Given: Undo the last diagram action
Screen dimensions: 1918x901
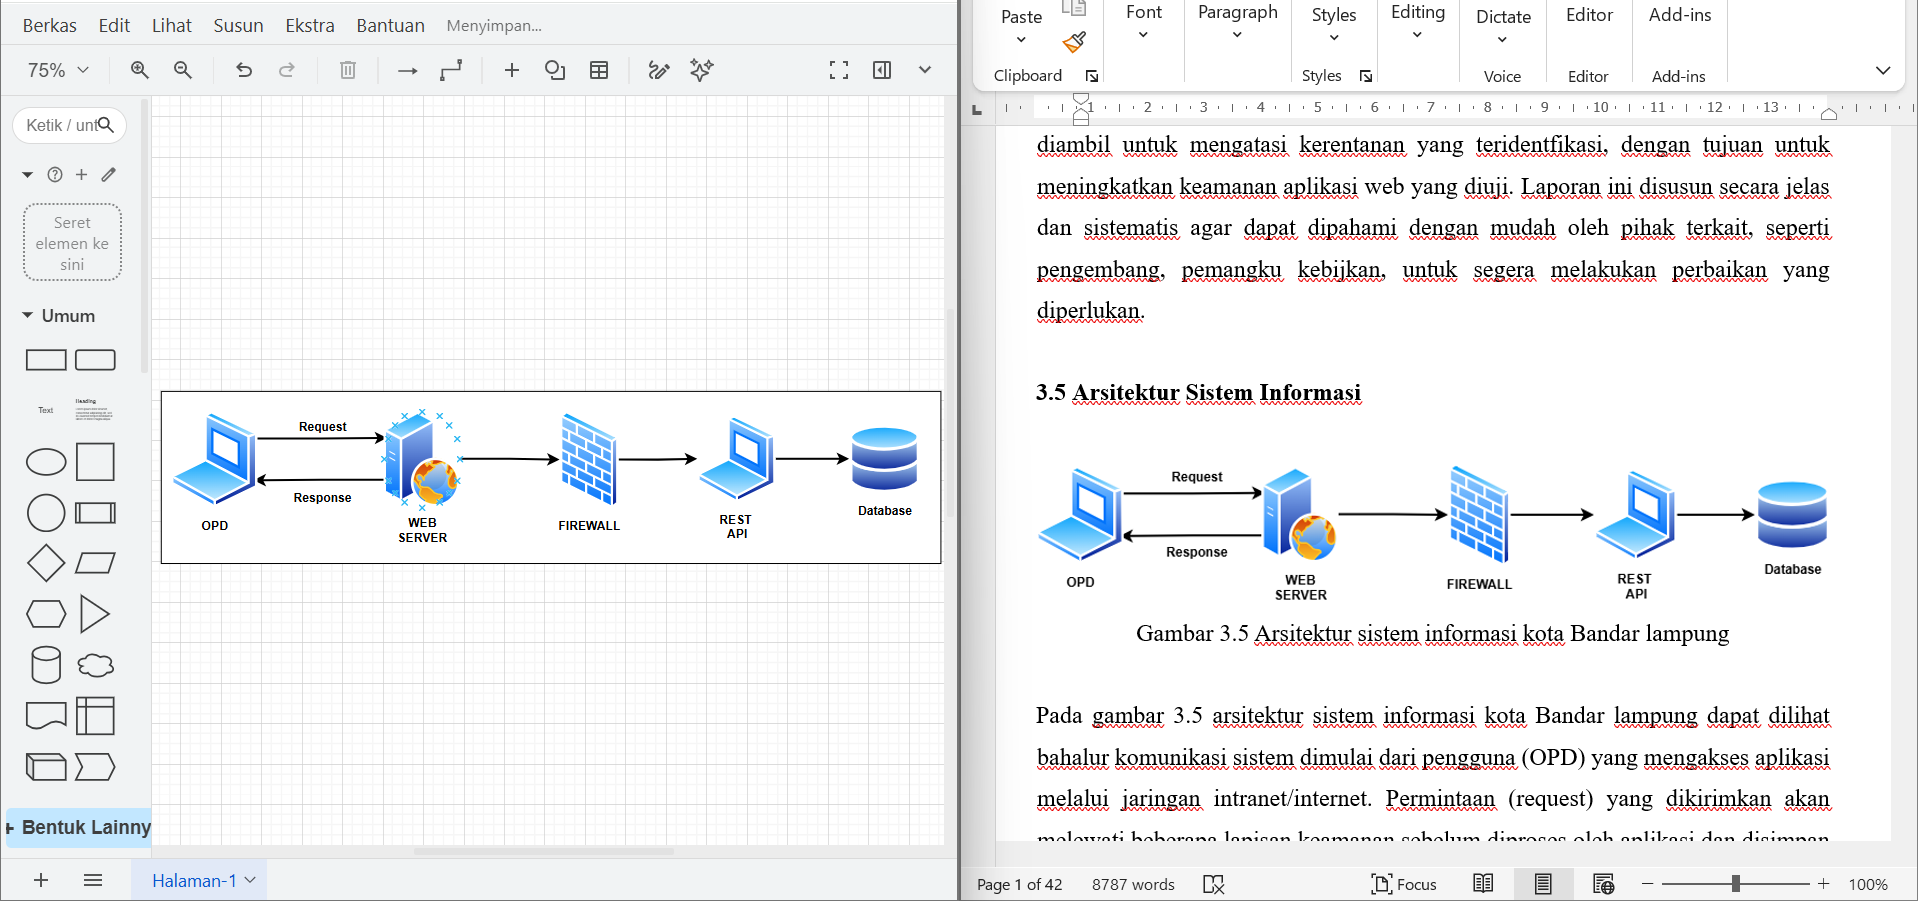Looking at the screenshot, I should click(244, 70).
